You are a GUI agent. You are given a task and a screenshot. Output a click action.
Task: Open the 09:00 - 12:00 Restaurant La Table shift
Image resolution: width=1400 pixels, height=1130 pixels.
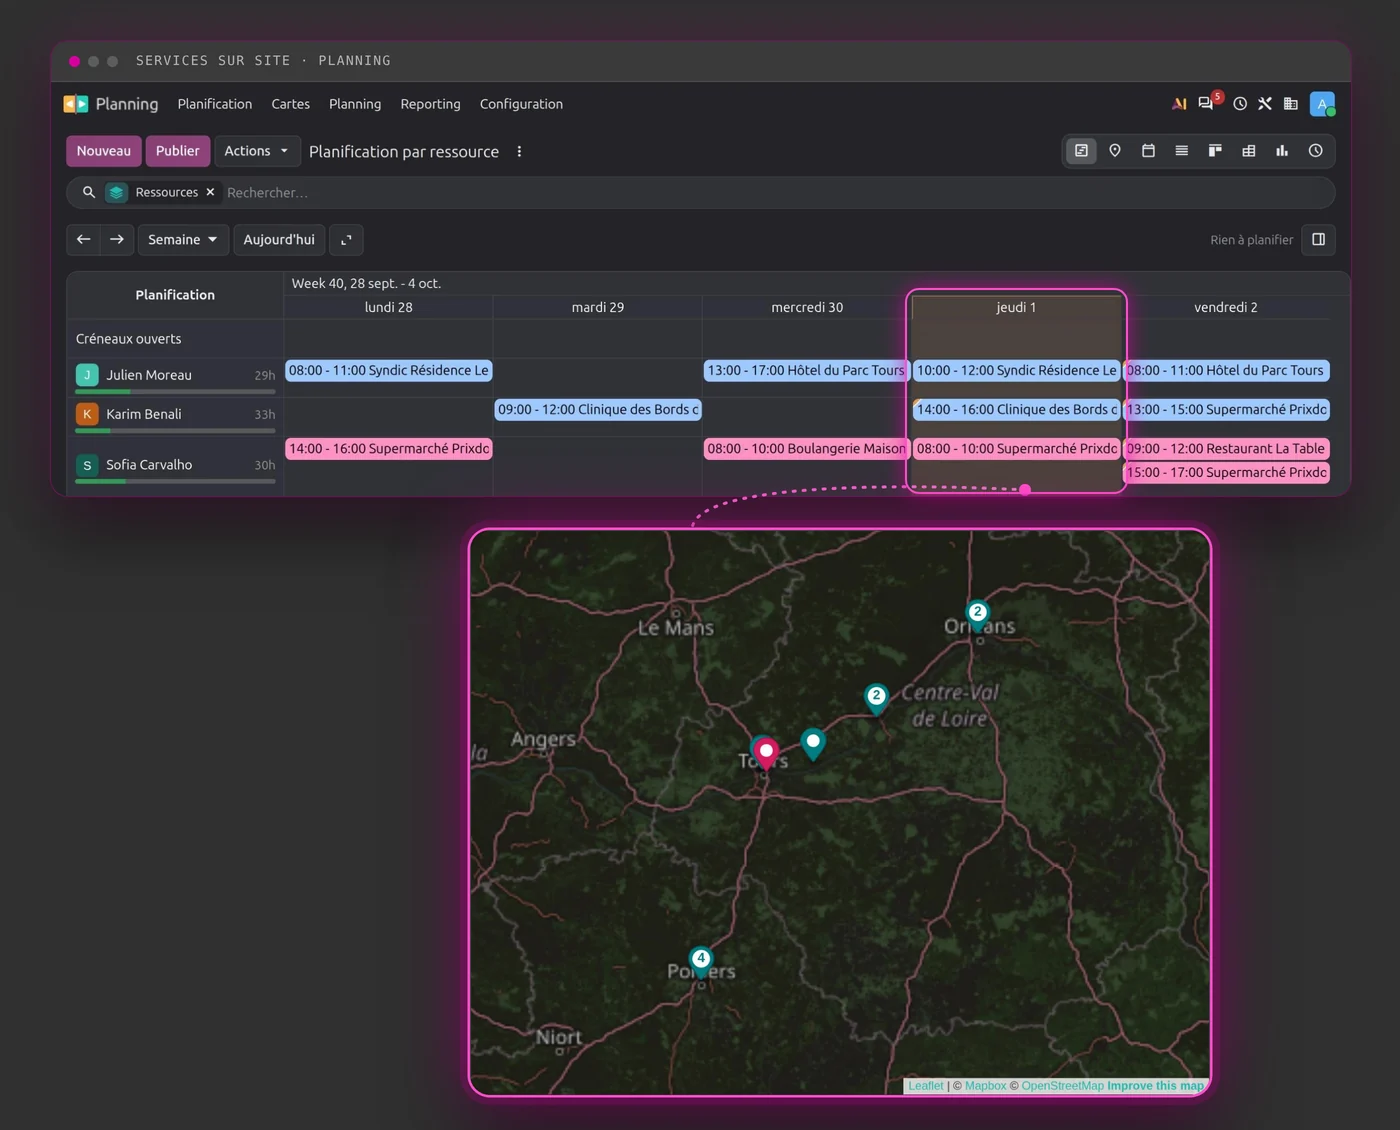click(1227, 449)
